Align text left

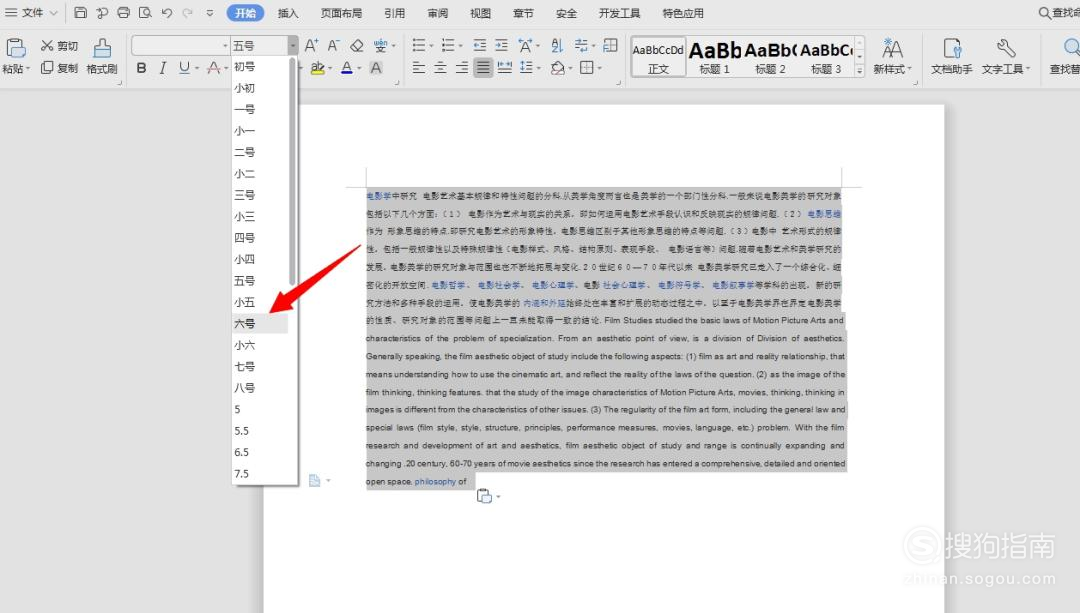tap(418, 67)
